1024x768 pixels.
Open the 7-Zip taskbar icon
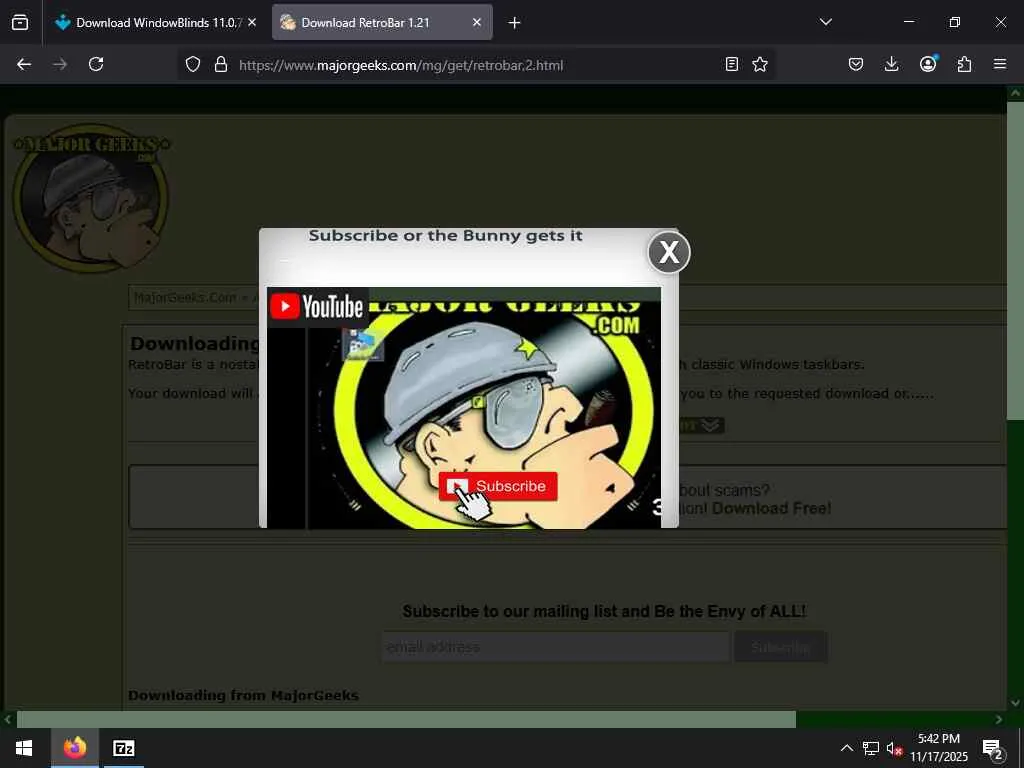(x=123, y=748)
